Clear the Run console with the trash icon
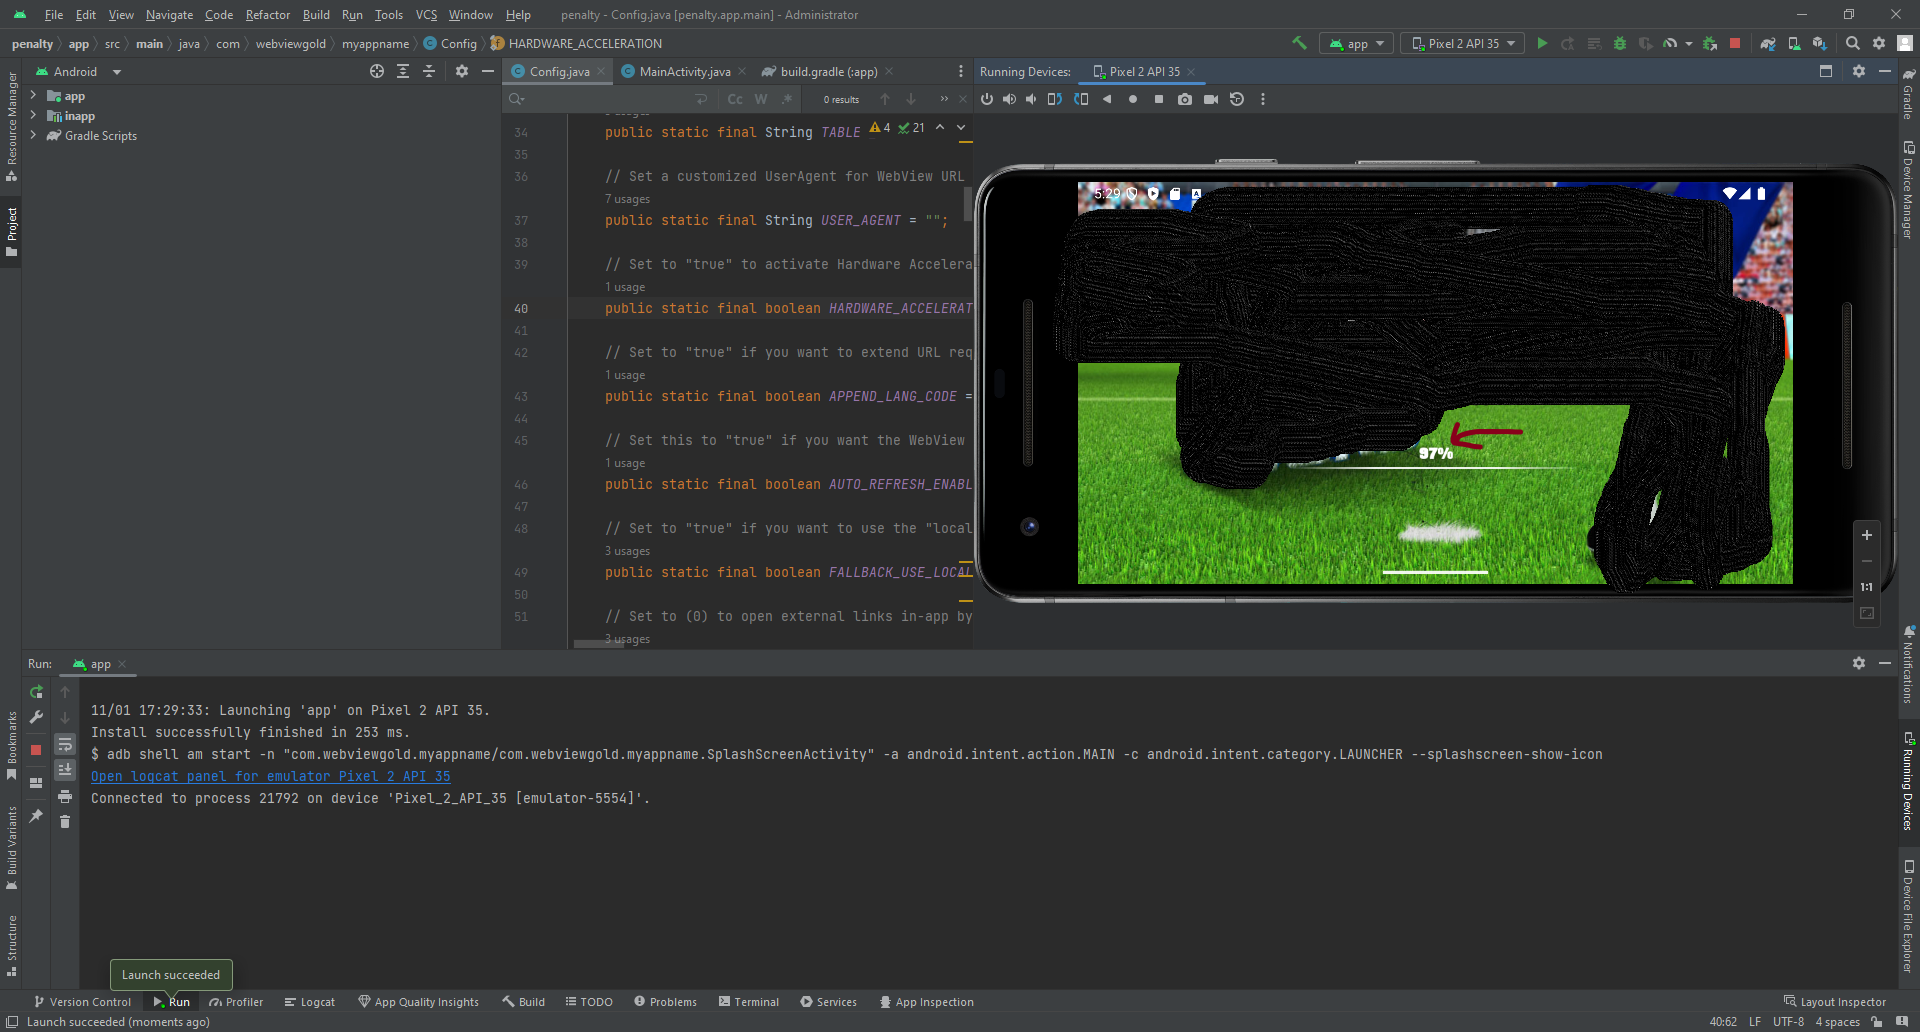The width and height of the screenshot is (1920, 1032). coord(65,822)
